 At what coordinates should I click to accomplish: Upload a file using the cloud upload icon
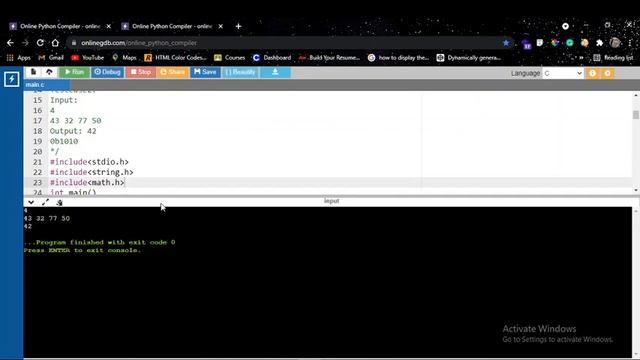click(49, 72)
